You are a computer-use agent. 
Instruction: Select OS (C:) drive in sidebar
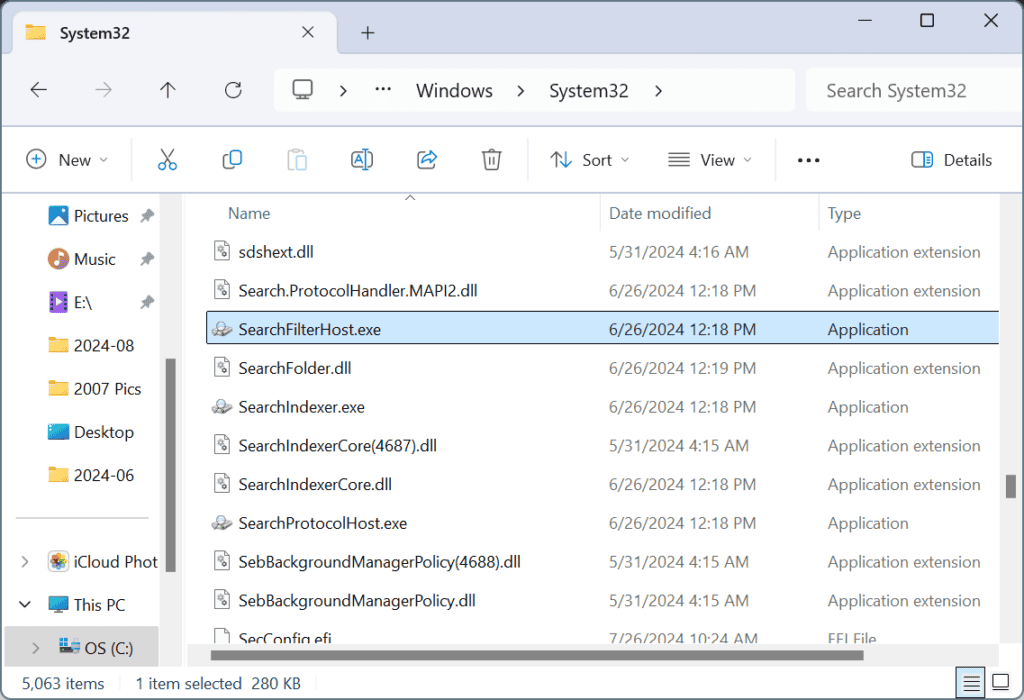pos(81,648)
